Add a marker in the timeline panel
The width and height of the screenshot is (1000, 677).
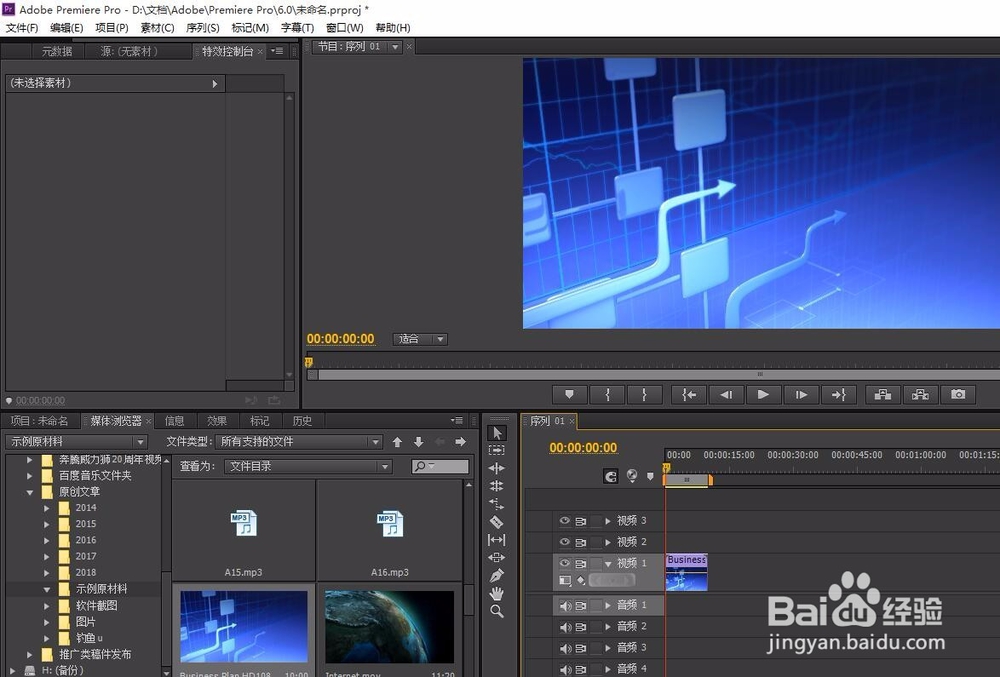[650, 476]
